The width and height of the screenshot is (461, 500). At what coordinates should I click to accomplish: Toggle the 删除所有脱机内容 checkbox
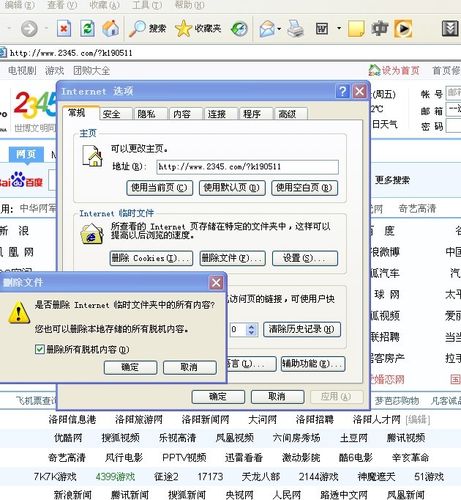click(40, 349)
